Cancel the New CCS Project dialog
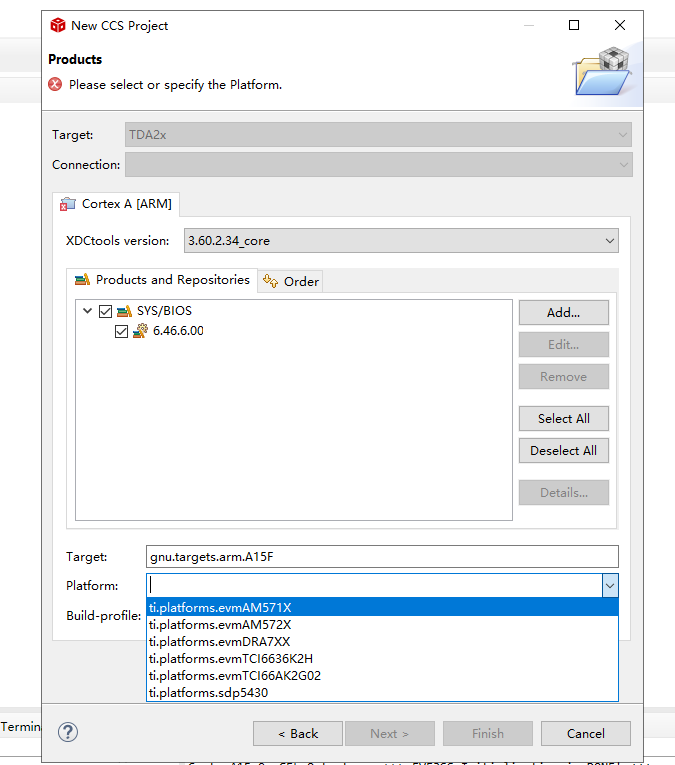The height and width of the screenshot is (765, 675). tap(586, 733)
